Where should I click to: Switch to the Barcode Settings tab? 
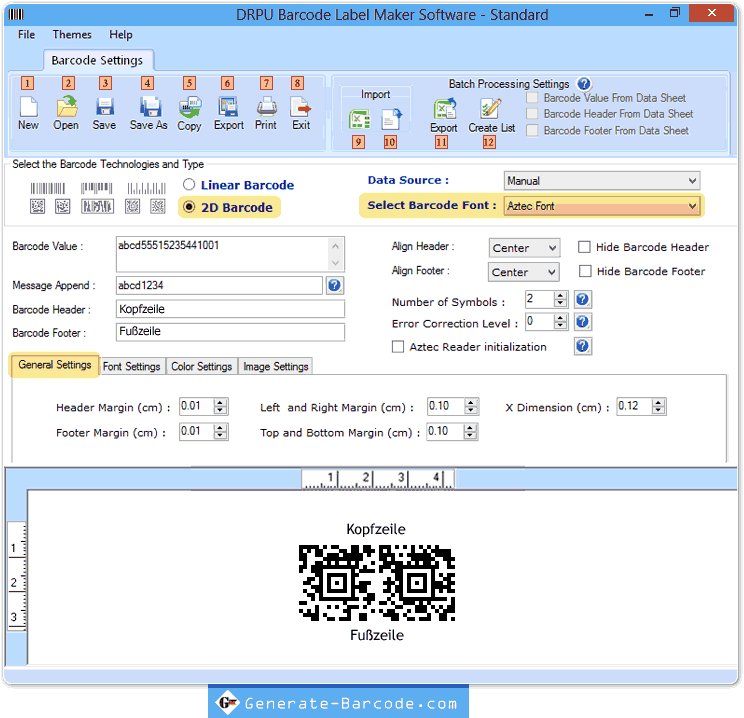click(97, 60)
